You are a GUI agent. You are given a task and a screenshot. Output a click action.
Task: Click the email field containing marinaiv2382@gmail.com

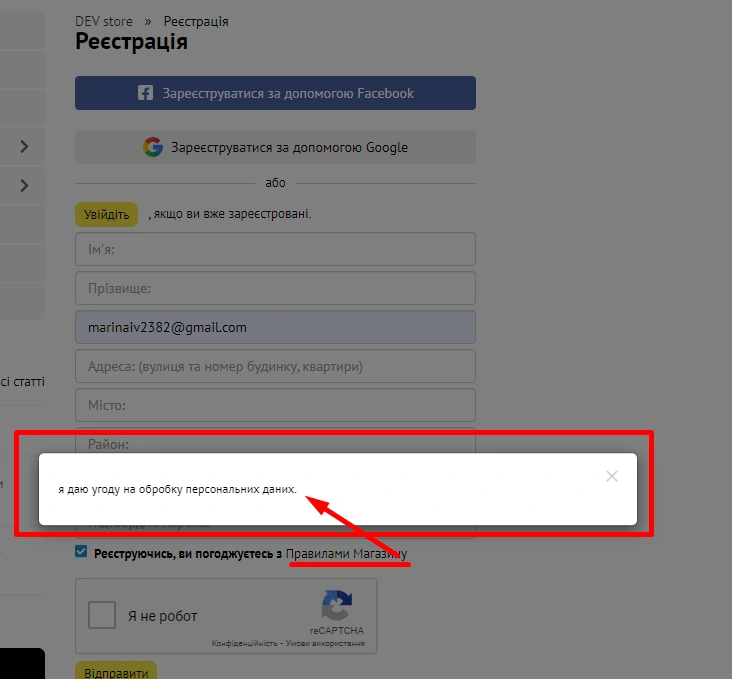(275, 327)
